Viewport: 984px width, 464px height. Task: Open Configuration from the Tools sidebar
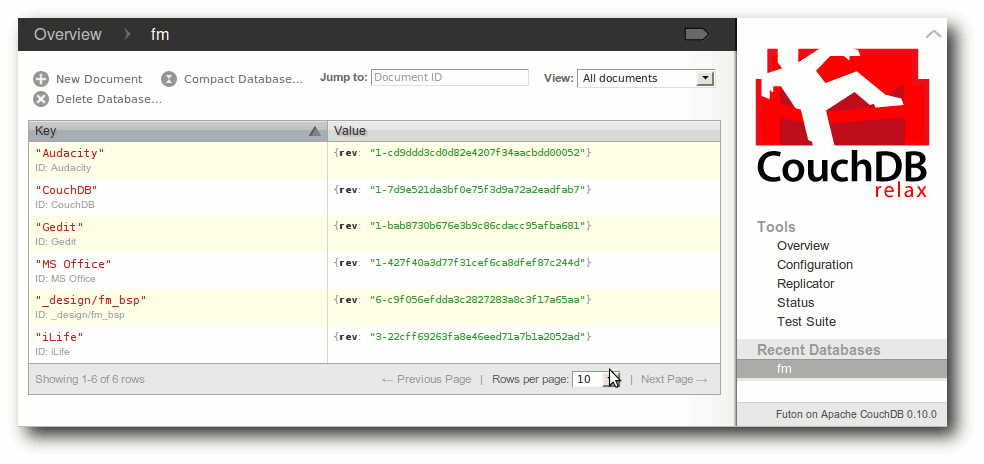tap(814, 265)
